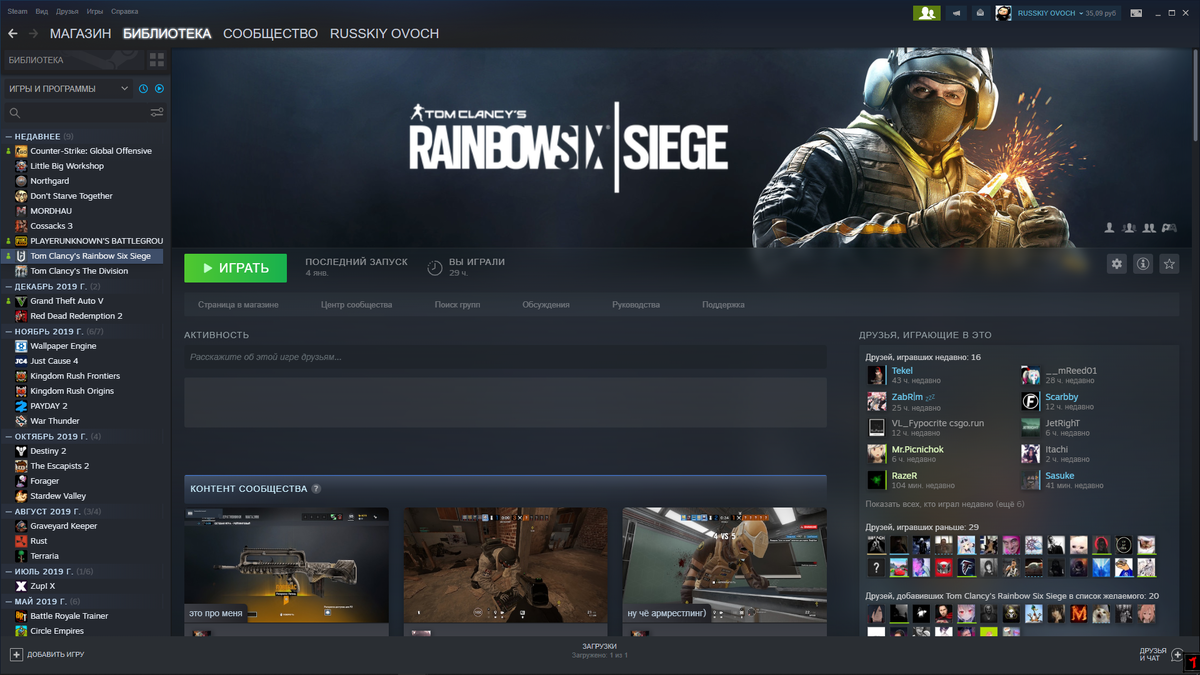Click the Rust game icon

click(x=21, y=541)
